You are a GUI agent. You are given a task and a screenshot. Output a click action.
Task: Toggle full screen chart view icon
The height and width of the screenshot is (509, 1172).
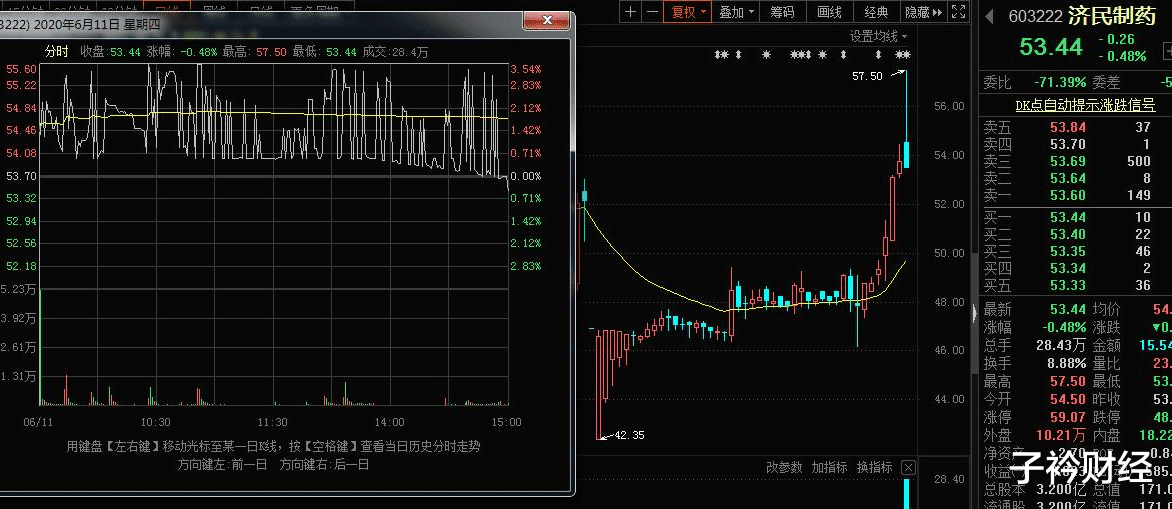(x=957, y=11)
